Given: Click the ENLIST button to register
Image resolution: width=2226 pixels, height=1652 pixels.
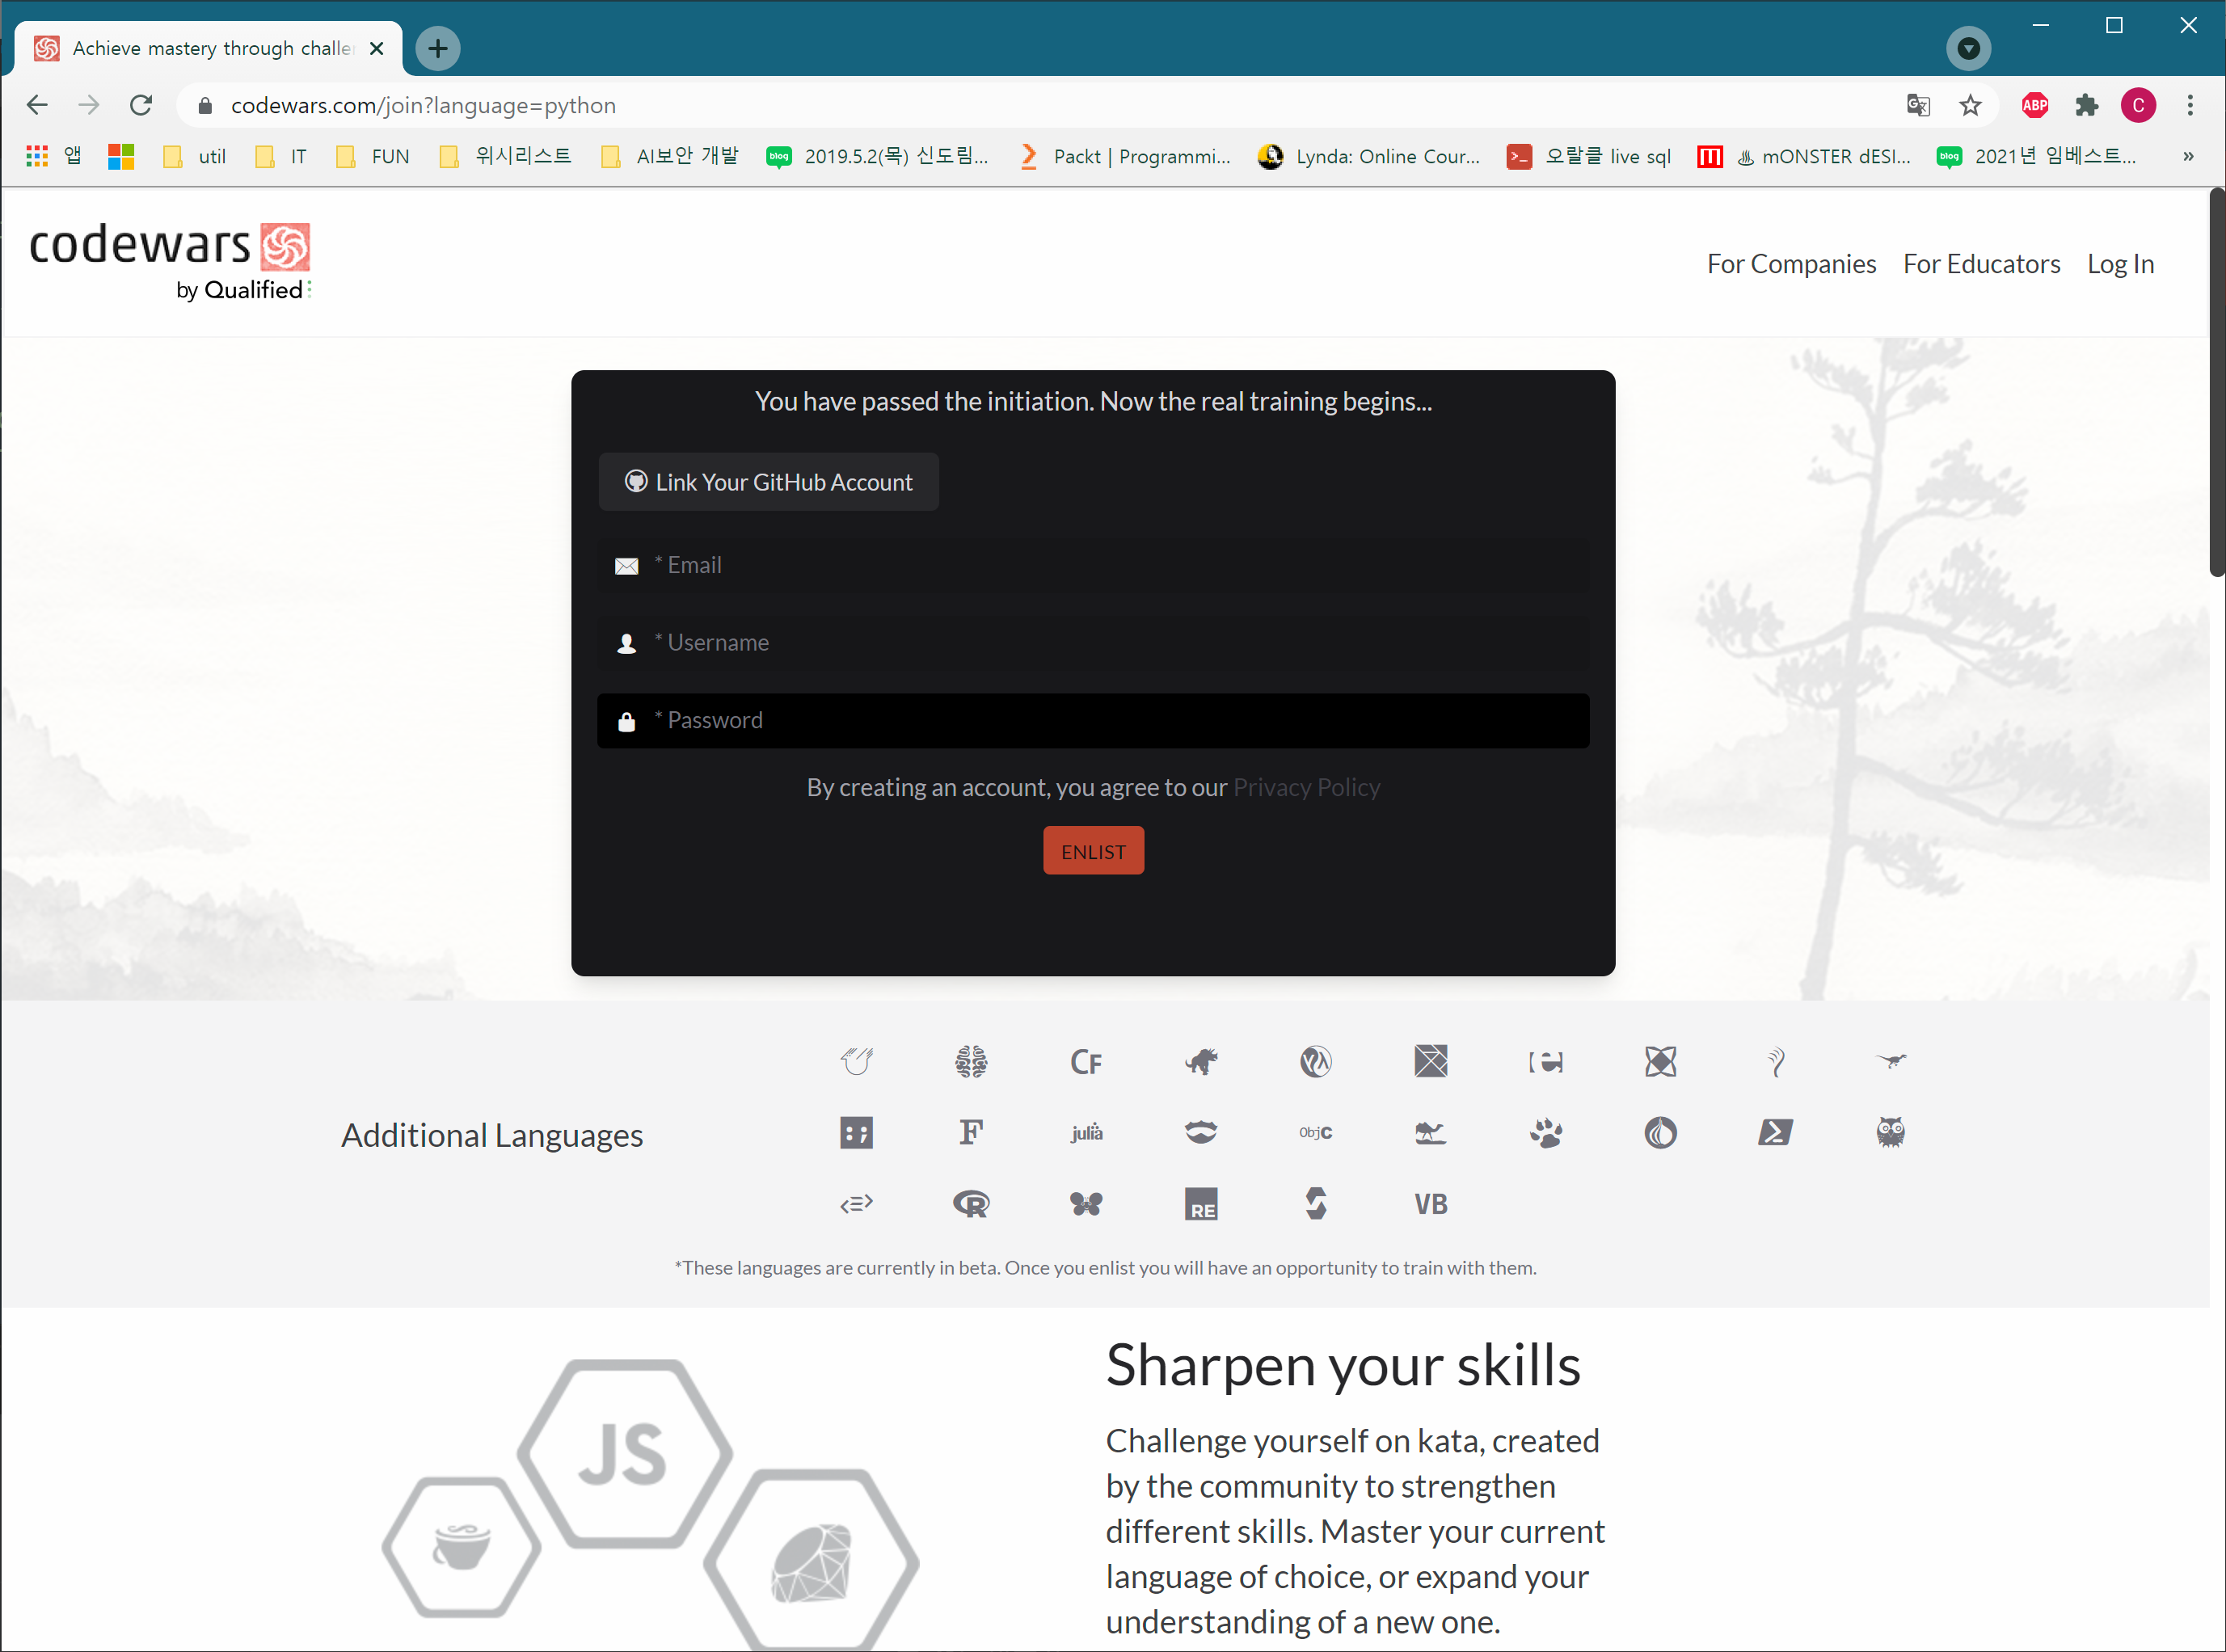Looking at the screenshot, I should [1093, 850].
